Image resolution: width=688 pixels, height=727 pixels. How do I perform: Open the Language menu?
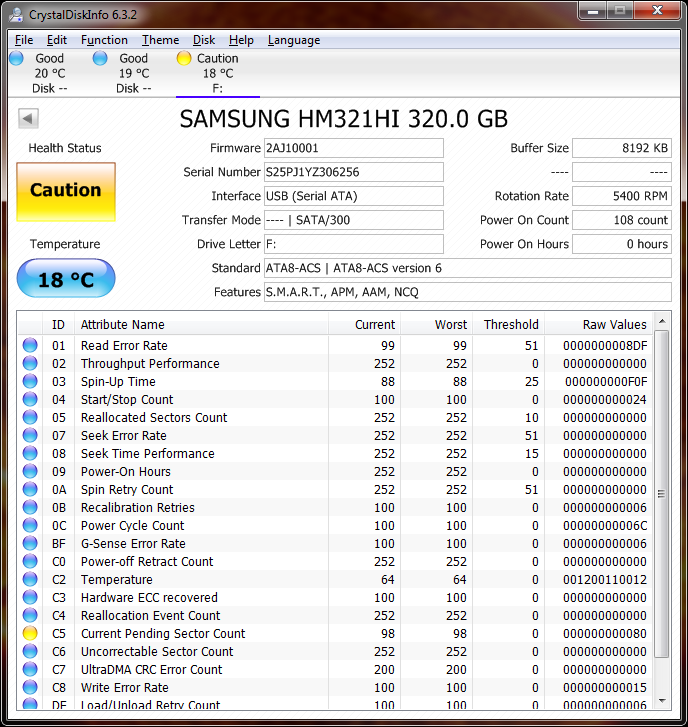[x=294, y=40]
